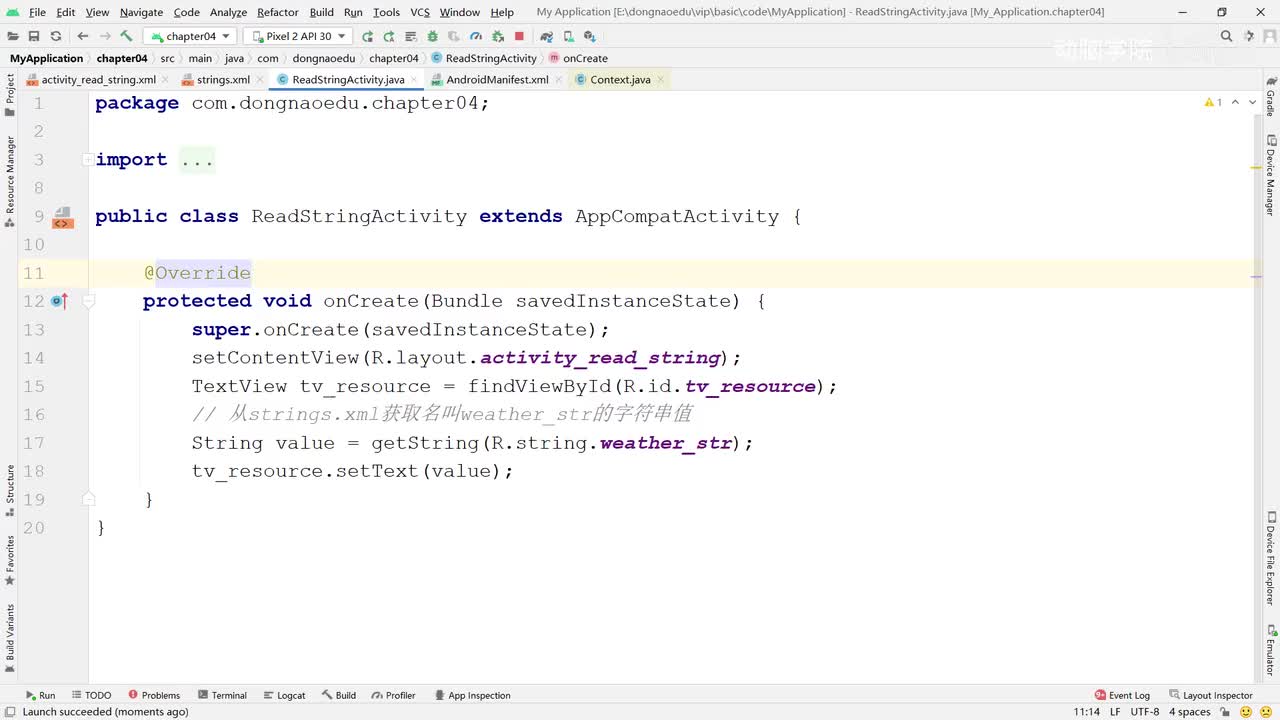Toggle read-only lock icon in status bar

[1227, 712]
